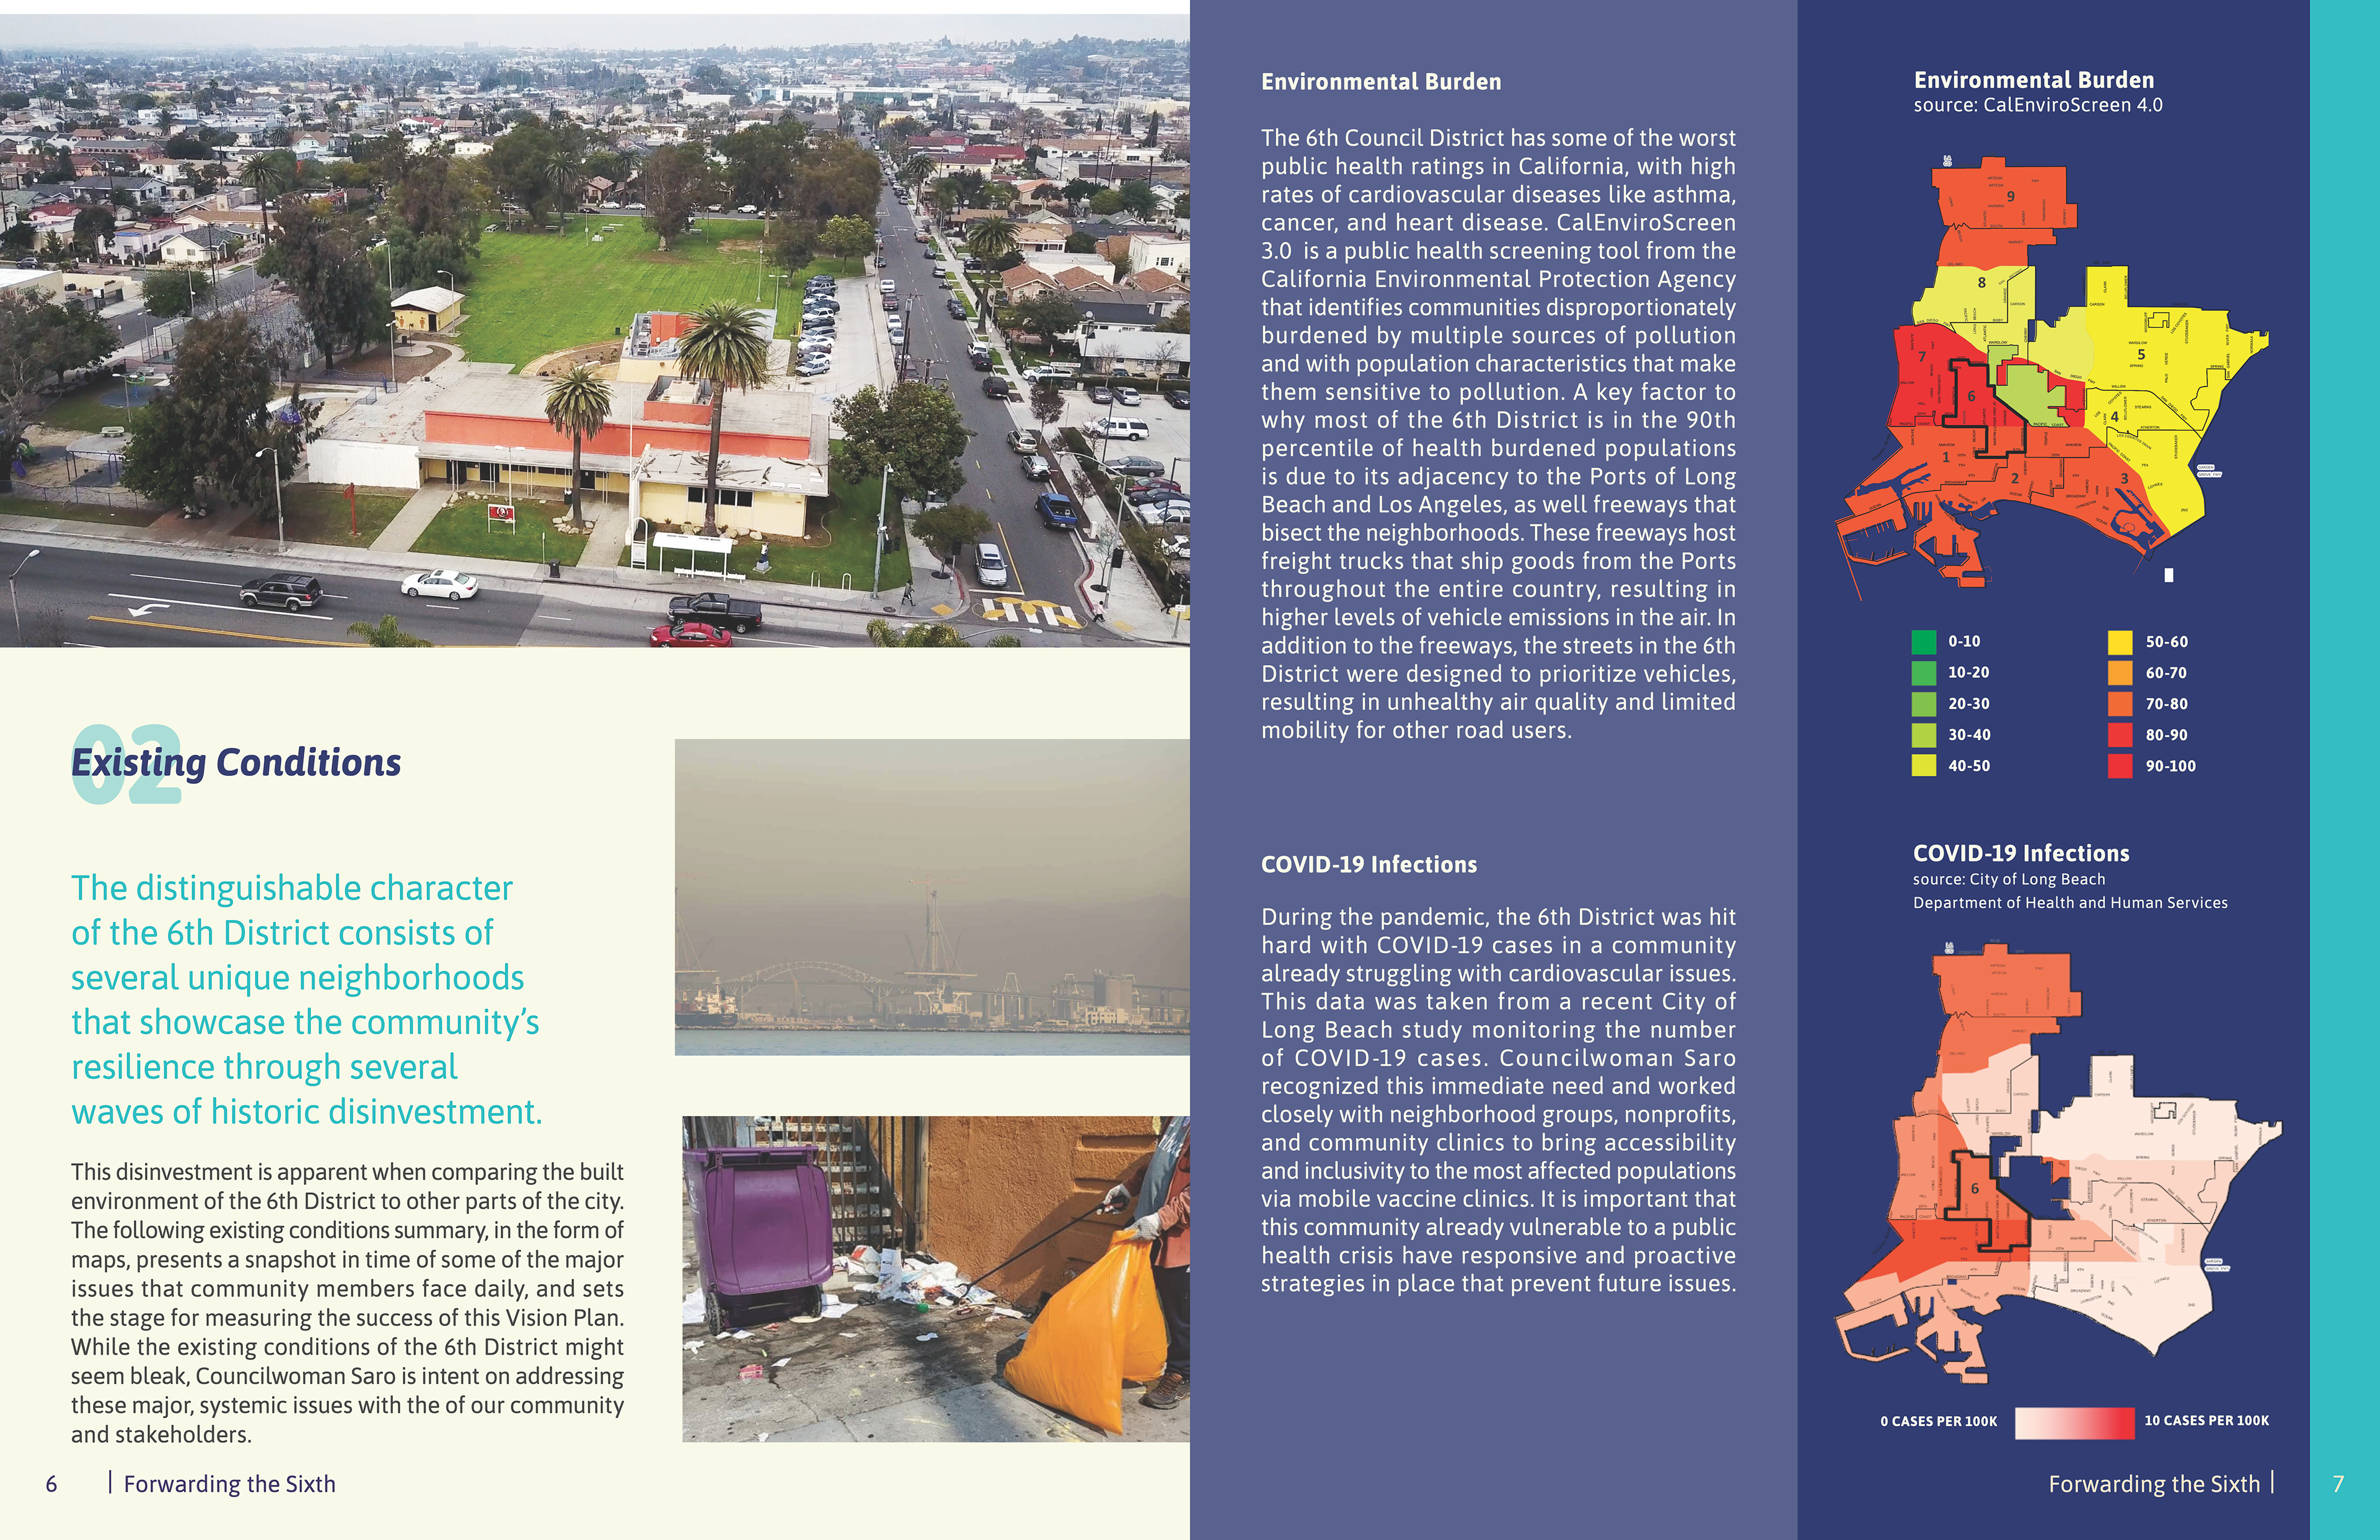Viewport: 2380px width, 1540px height.
Task: Click district 7 on the Environmental Burden map
Action: (1921, 357)
